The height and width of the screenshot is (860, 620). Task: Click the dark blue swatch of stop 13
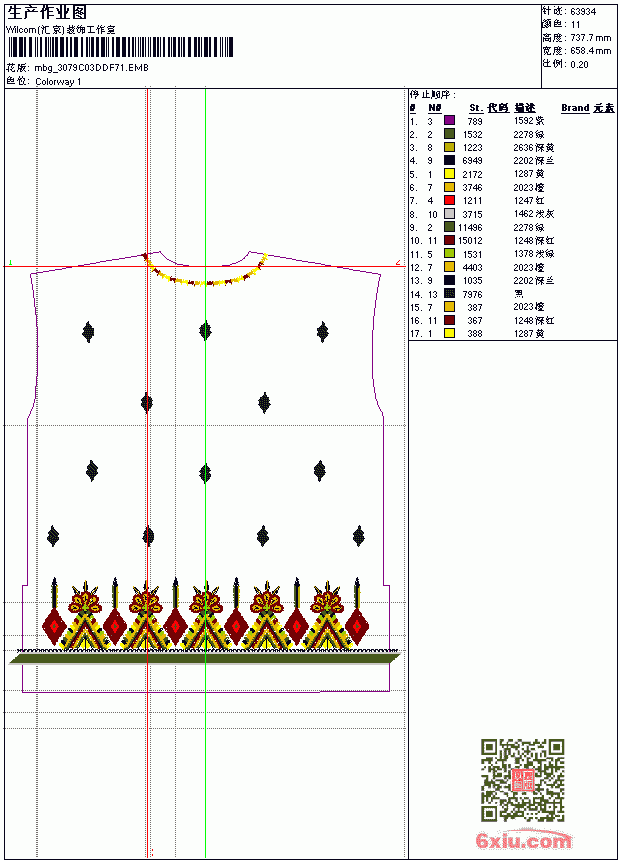click(449, 280)
